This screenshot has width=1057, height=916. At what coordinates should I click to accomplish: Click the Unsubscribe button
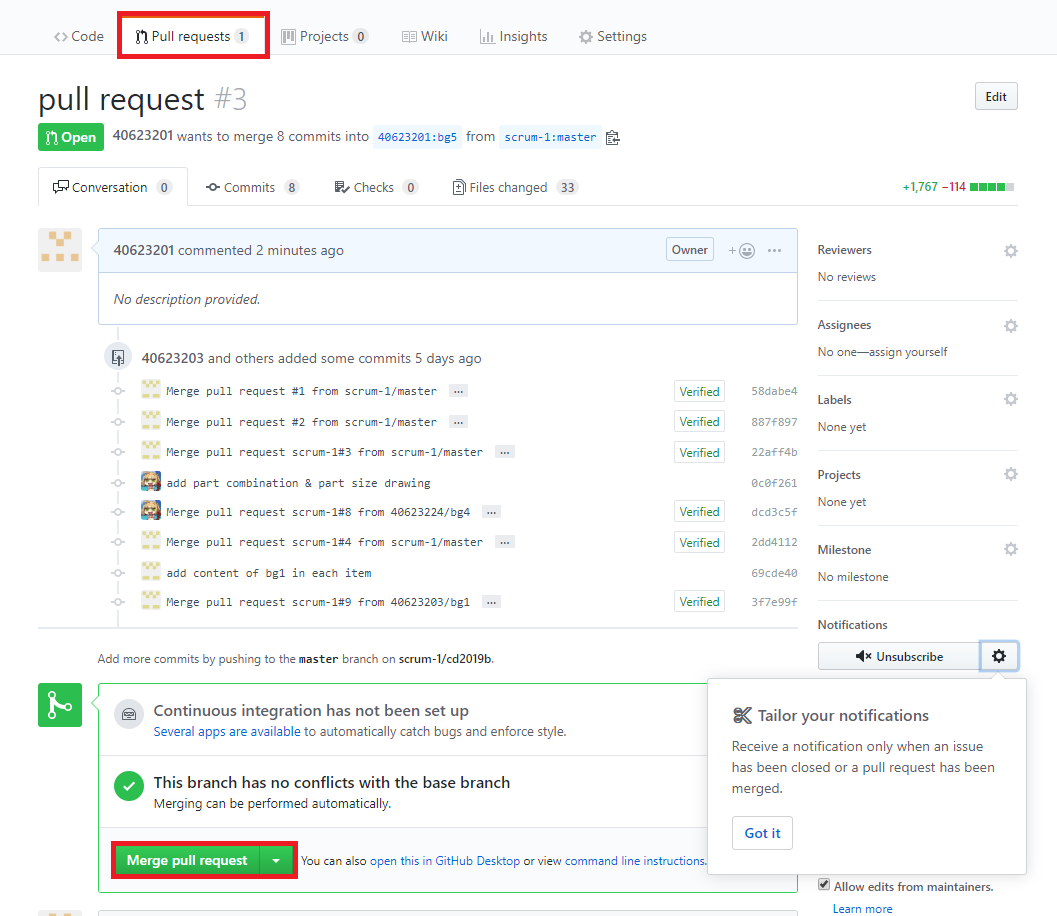899,656
